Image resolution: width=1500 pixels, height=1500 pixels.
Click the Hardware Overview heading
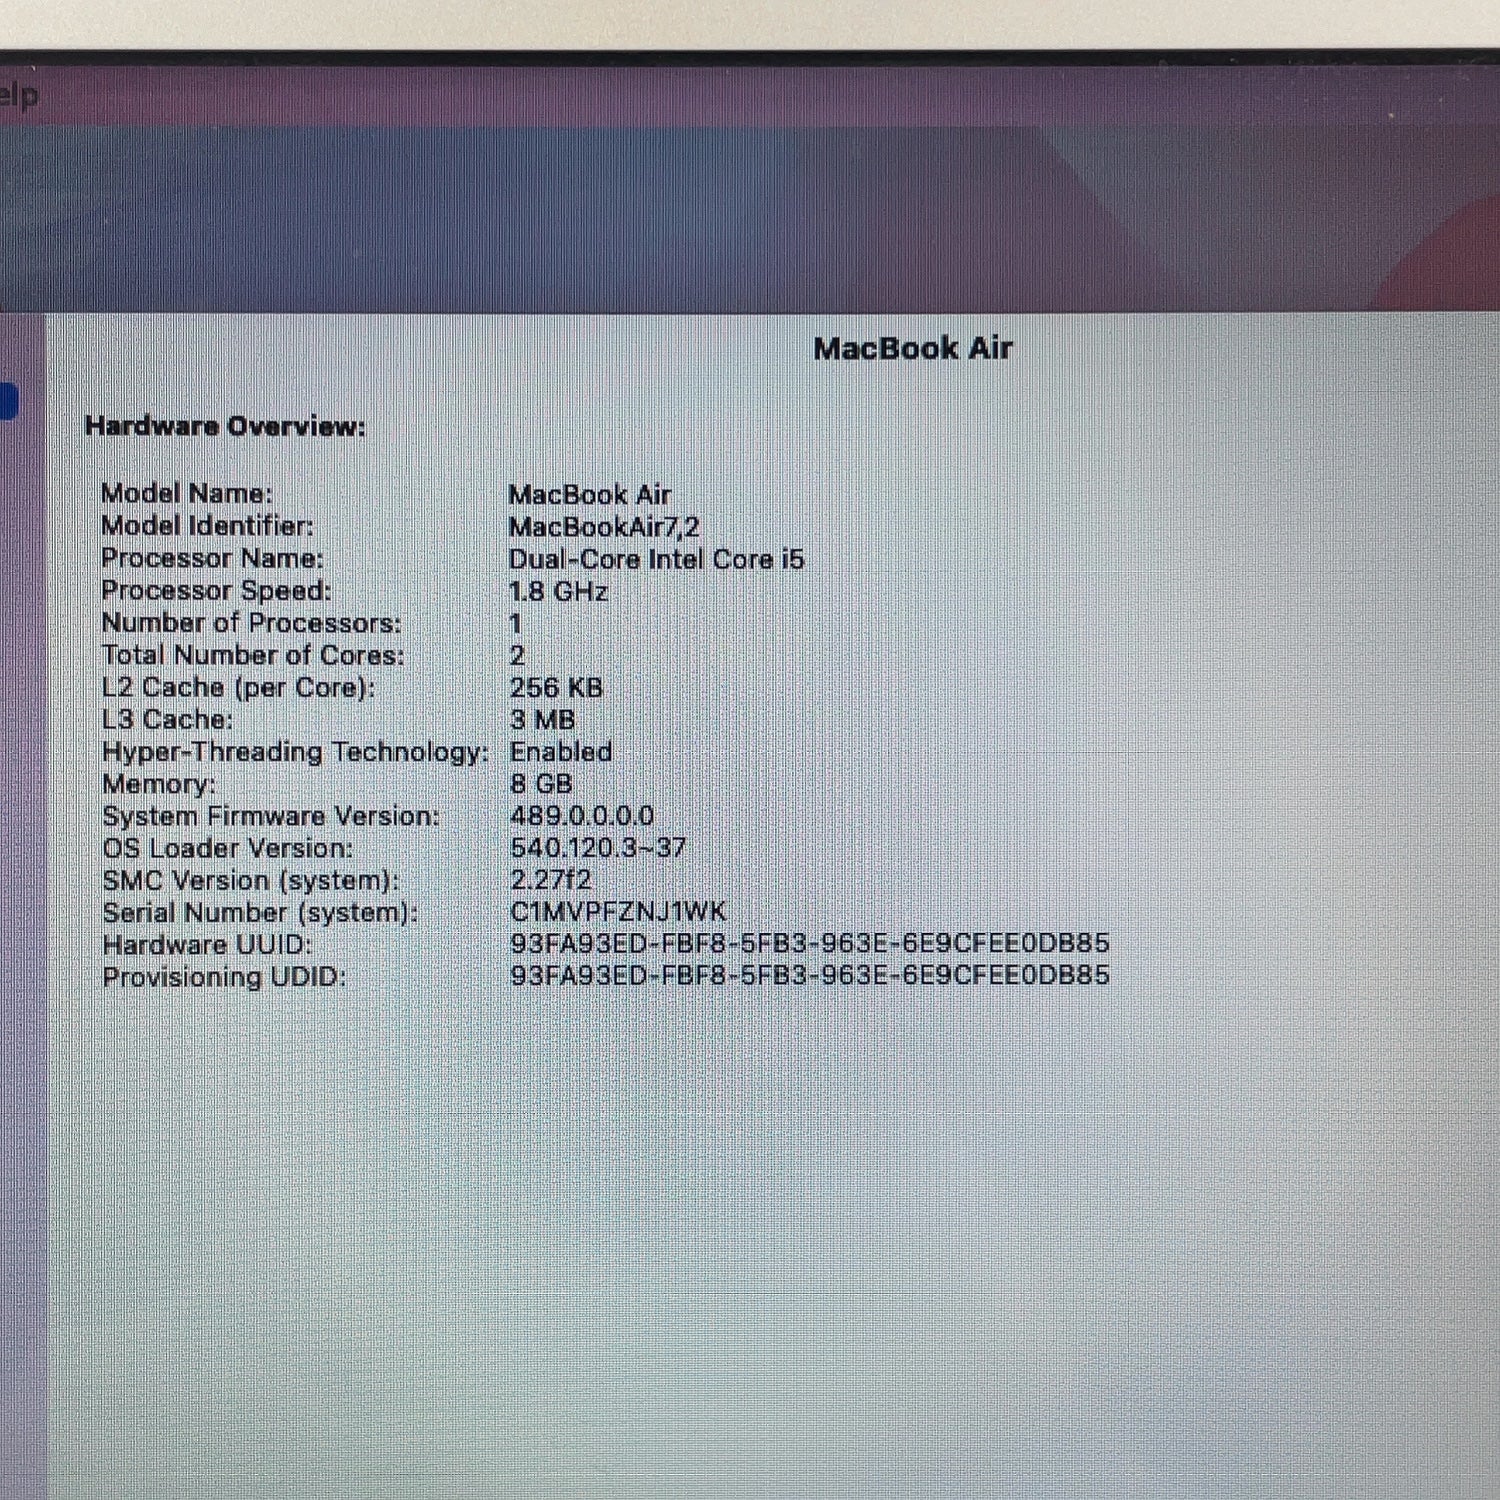pyautogui.click(x=225, y=426)
